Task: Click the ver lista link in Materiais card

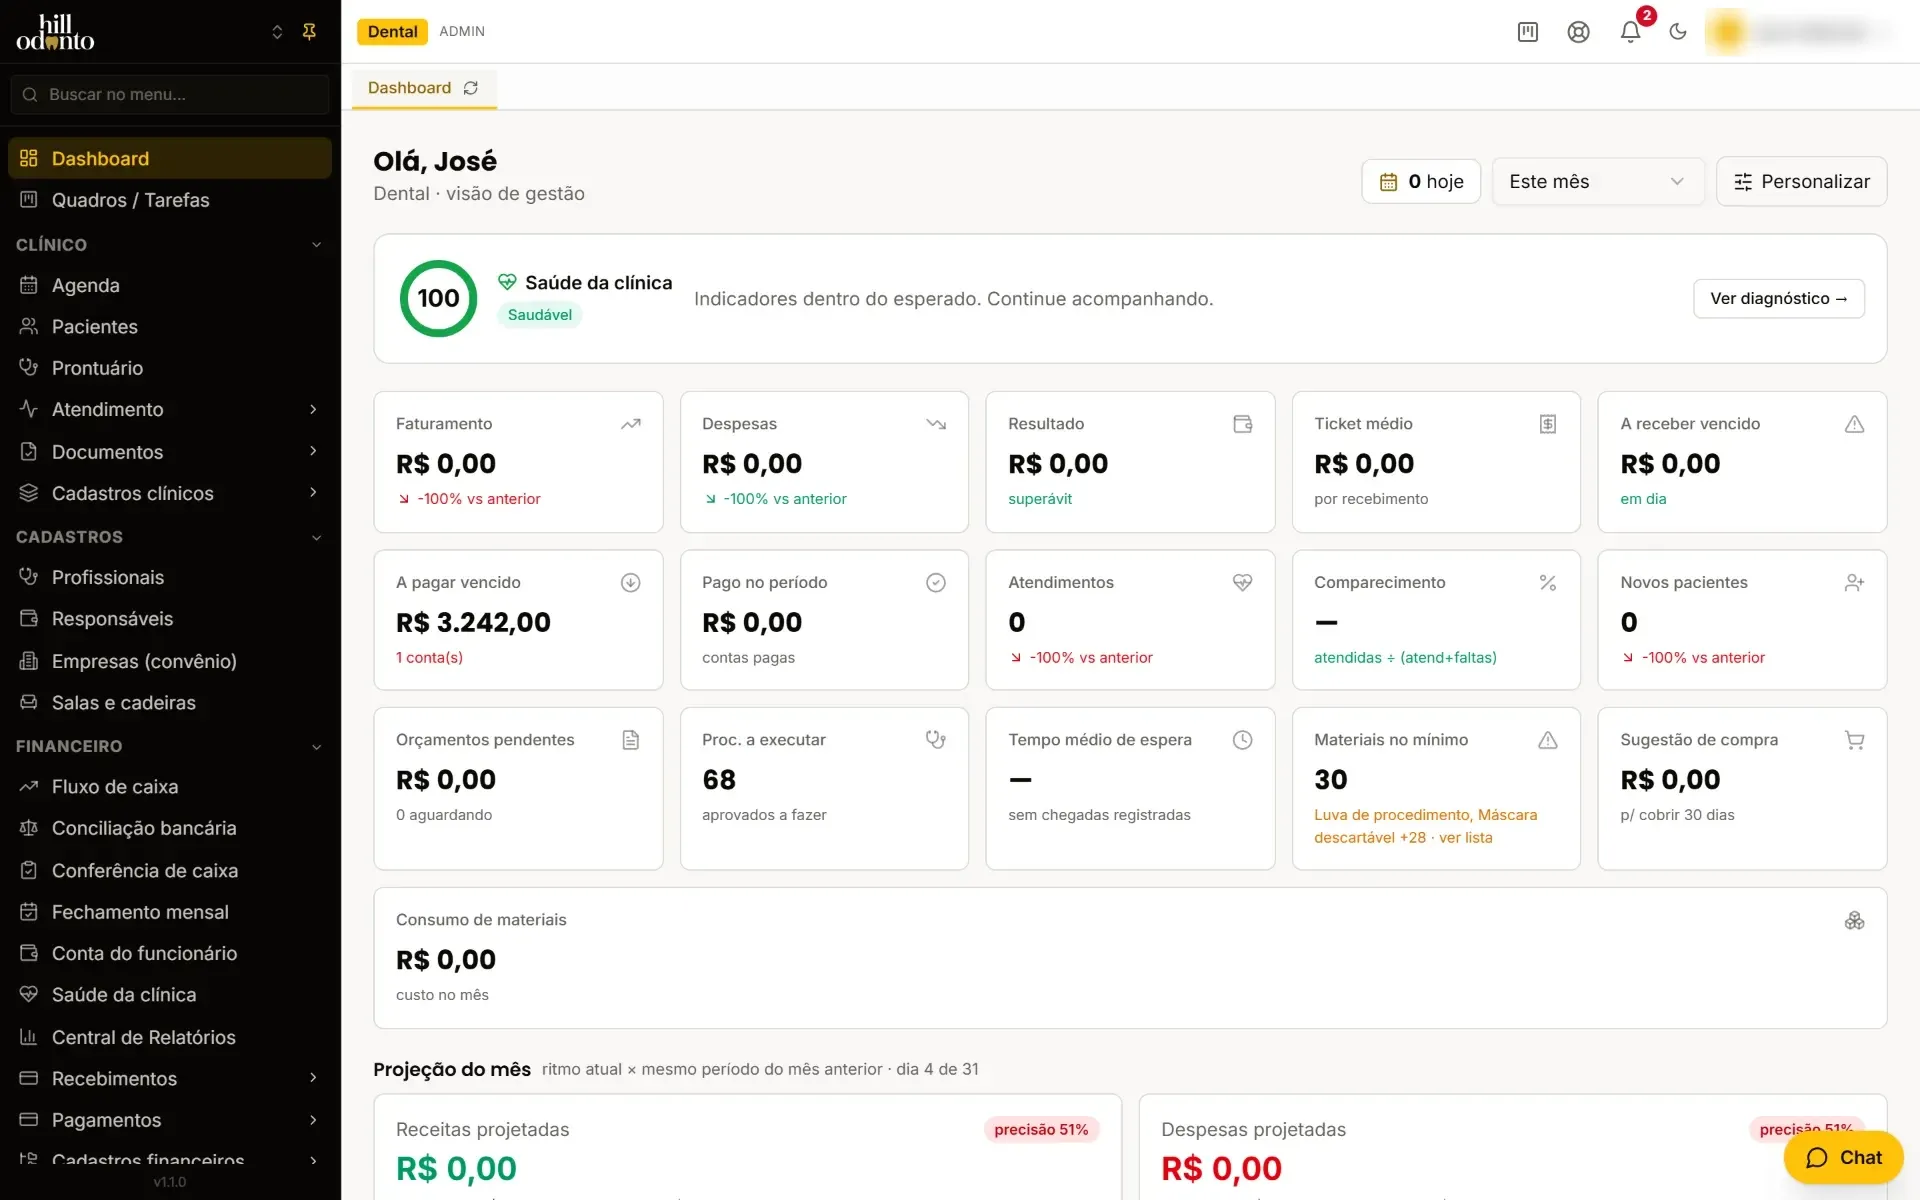Action: point(1465,838)
